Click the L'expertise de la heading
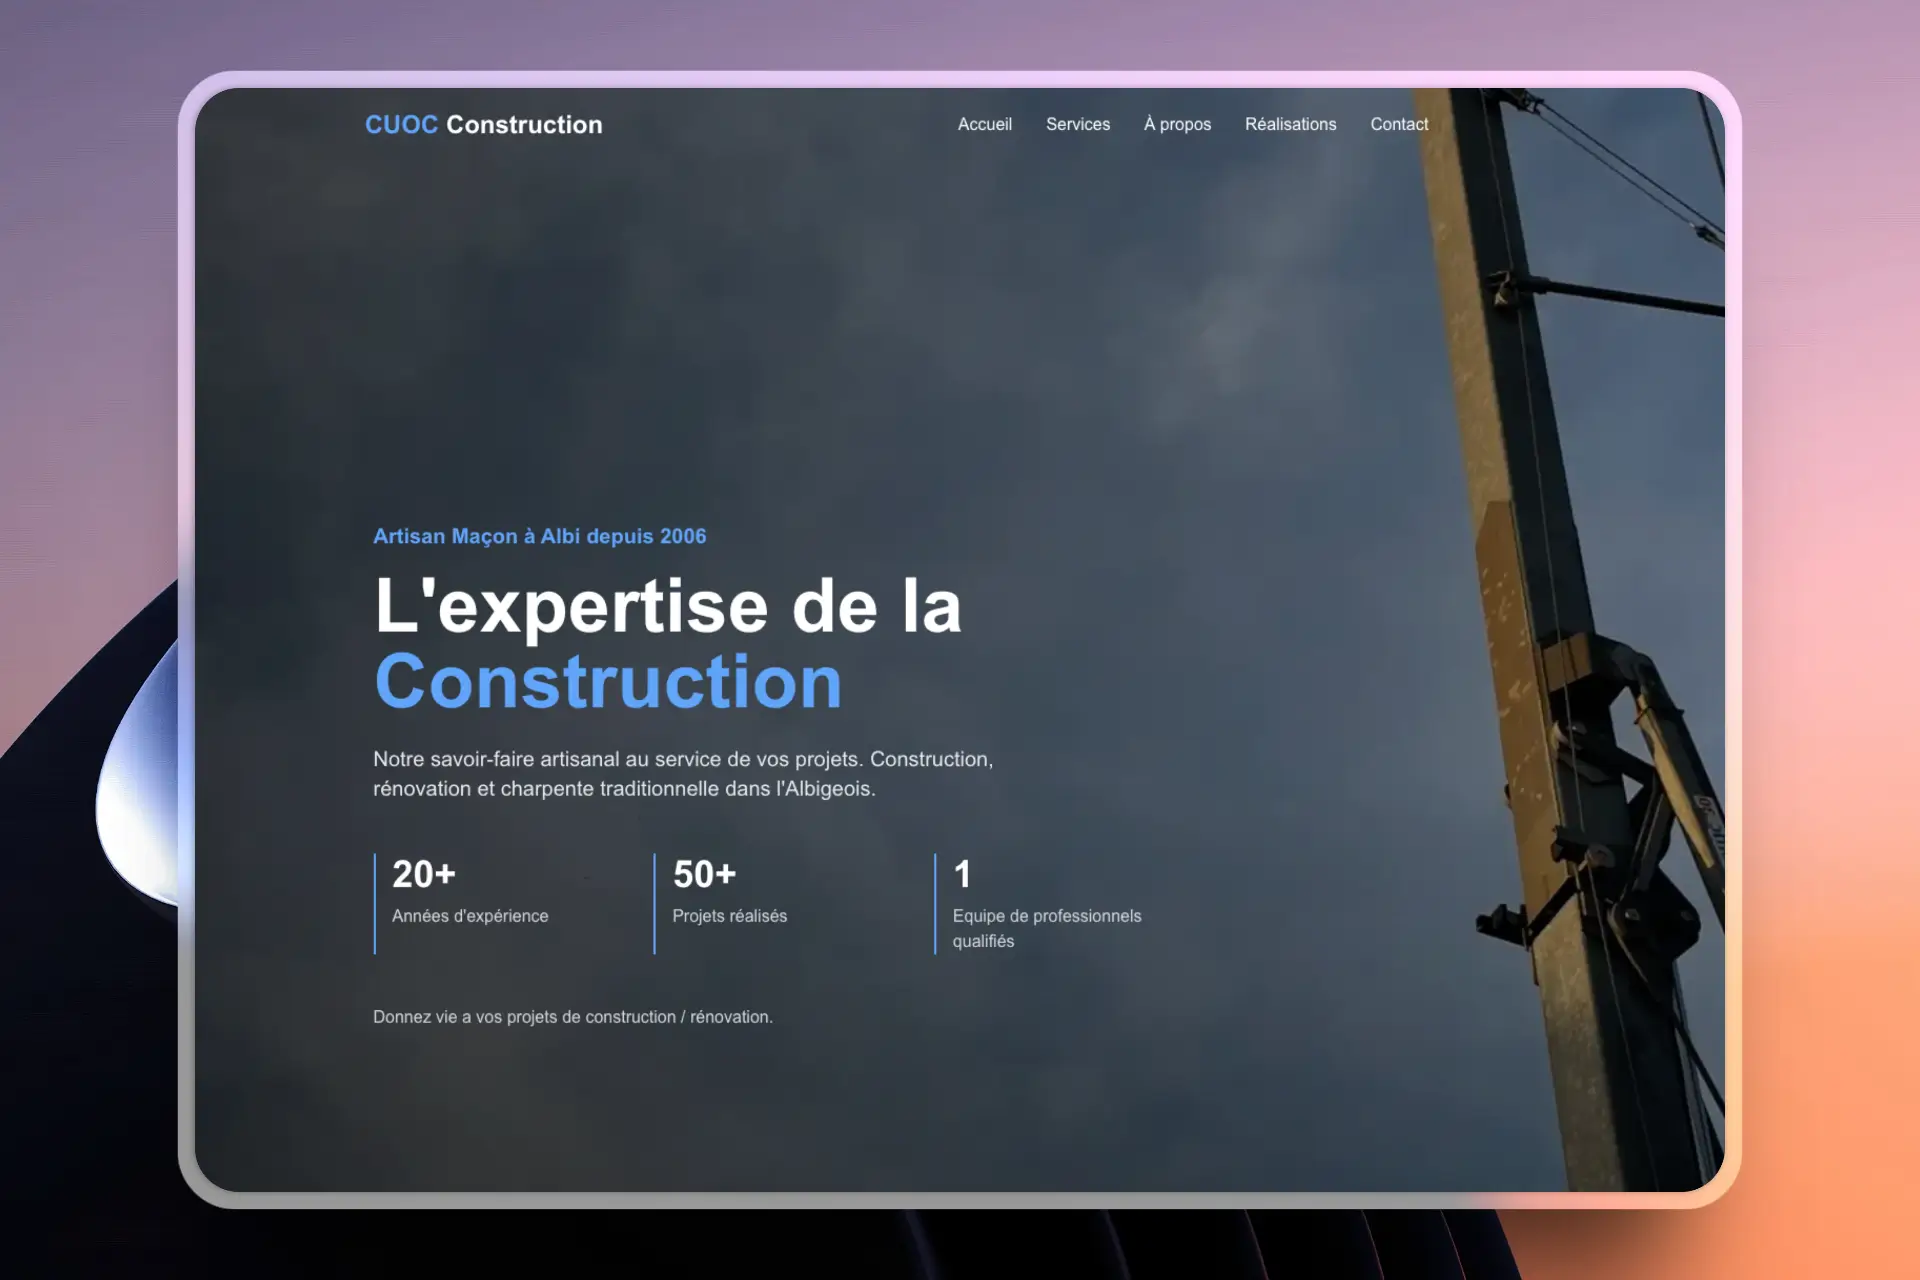 coord(667,606)
